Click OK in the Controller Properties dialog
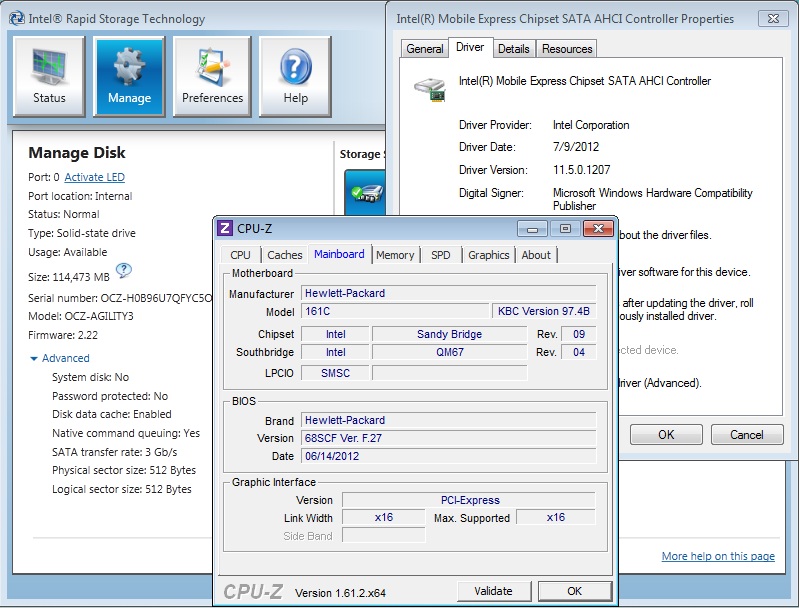799x608 pixels. click(x=666, y=435)
